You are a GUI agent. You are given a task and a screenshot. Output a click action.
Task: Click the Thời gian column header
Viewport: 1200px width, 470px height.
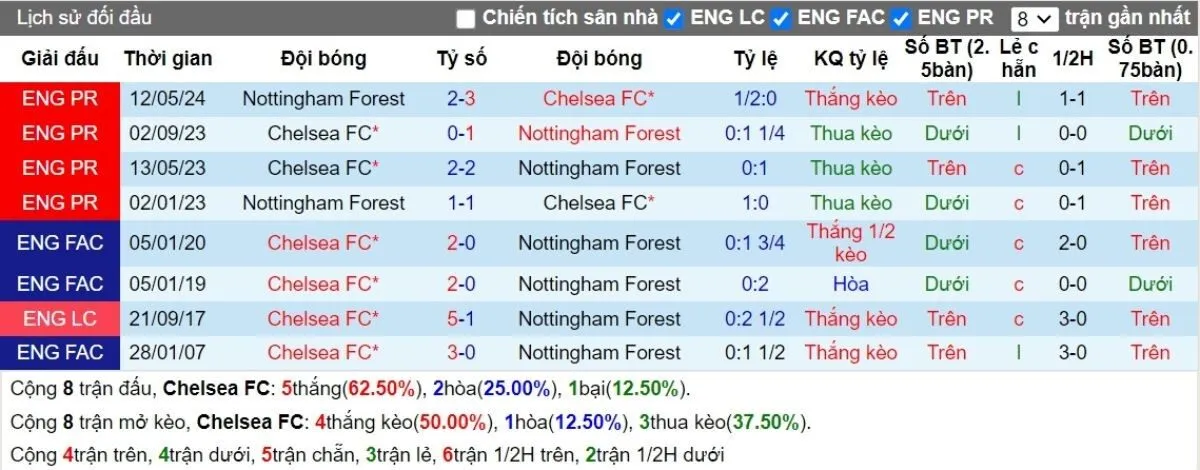coord(168,59)
